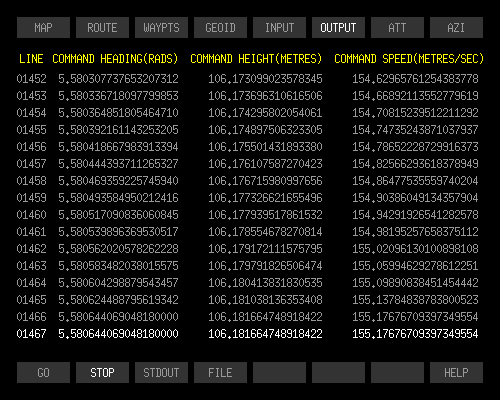This screenshot has height=400, width=500.
Task: Click the COMMAND HEIGHT(METRES) column header
Action: (x=256, y=59)
